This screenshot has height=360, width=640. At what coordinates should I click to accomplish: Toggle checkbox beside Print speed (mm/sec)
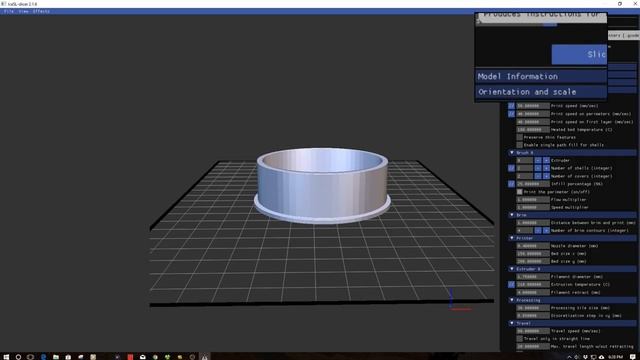tap(511, 106)
